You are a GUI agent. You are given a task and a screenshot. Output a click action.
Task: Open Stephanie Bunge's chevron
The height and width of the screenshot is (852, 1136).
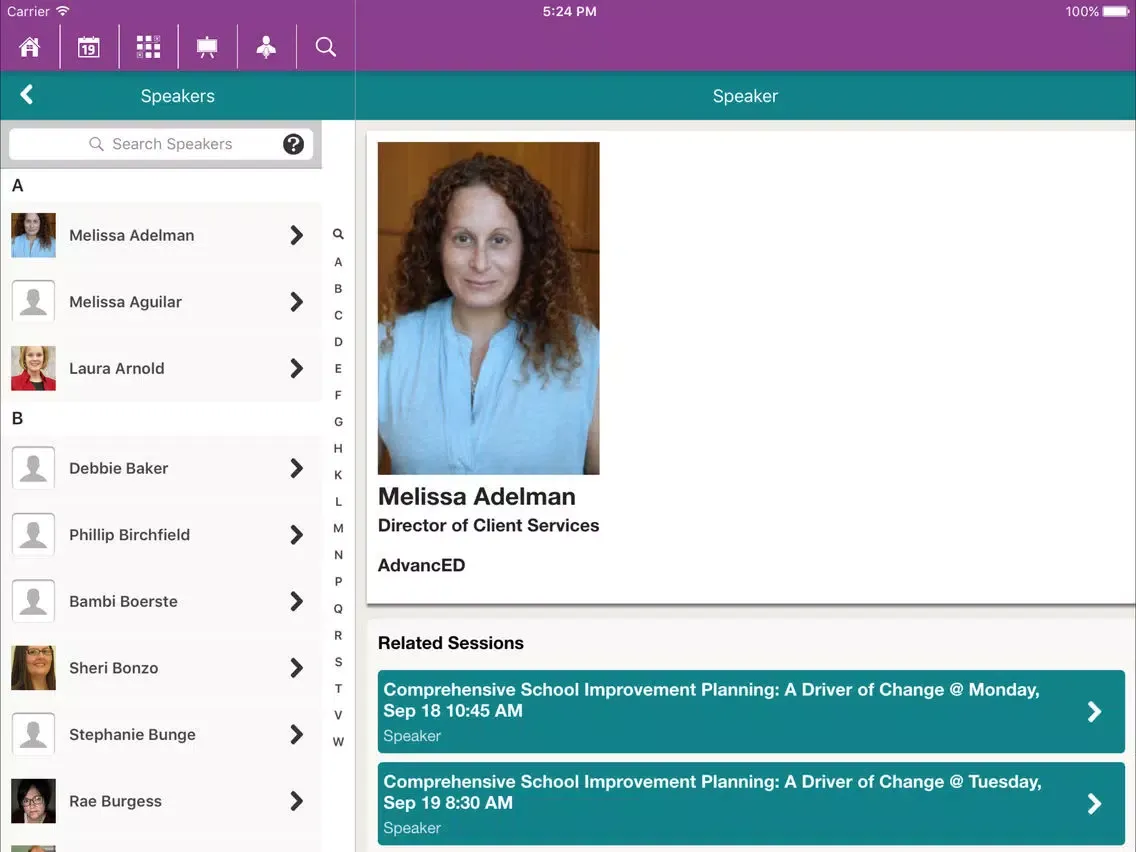[296, 735]
